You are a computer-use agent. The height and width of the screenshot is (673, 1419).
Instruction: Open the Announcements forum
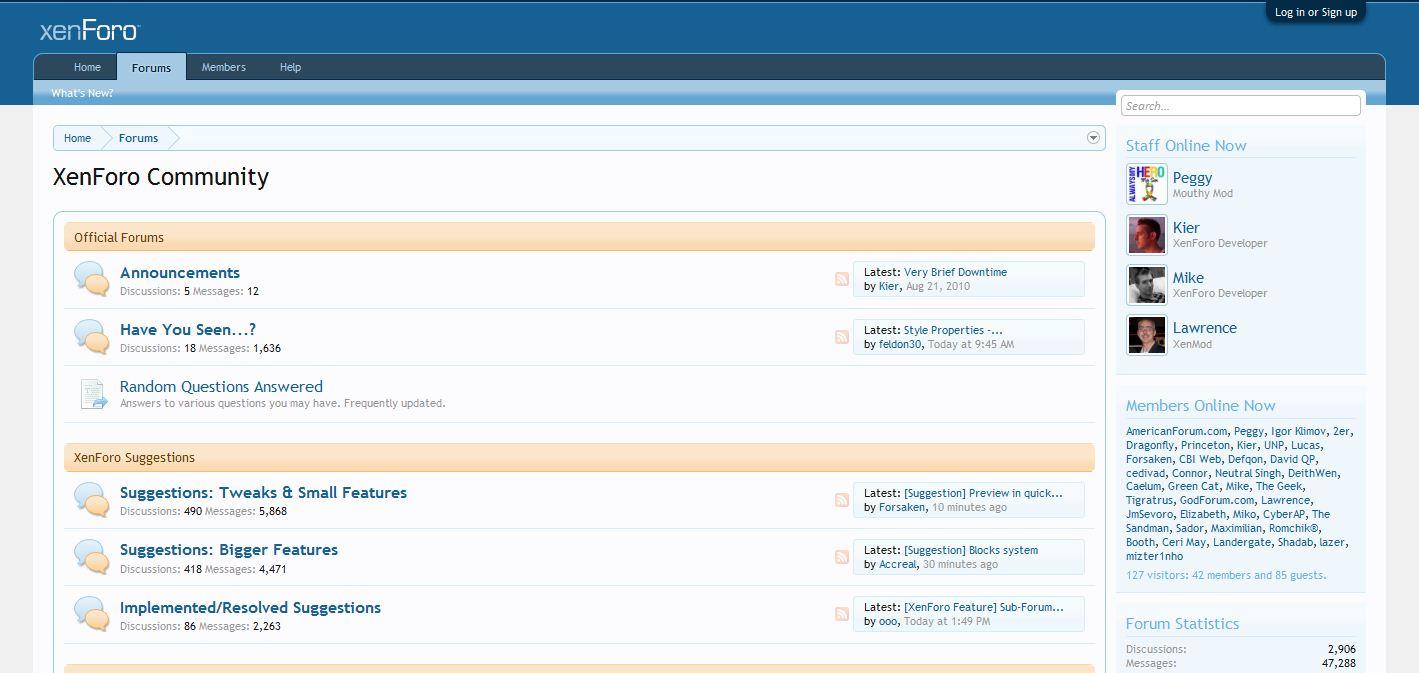(x=180, y=272)
